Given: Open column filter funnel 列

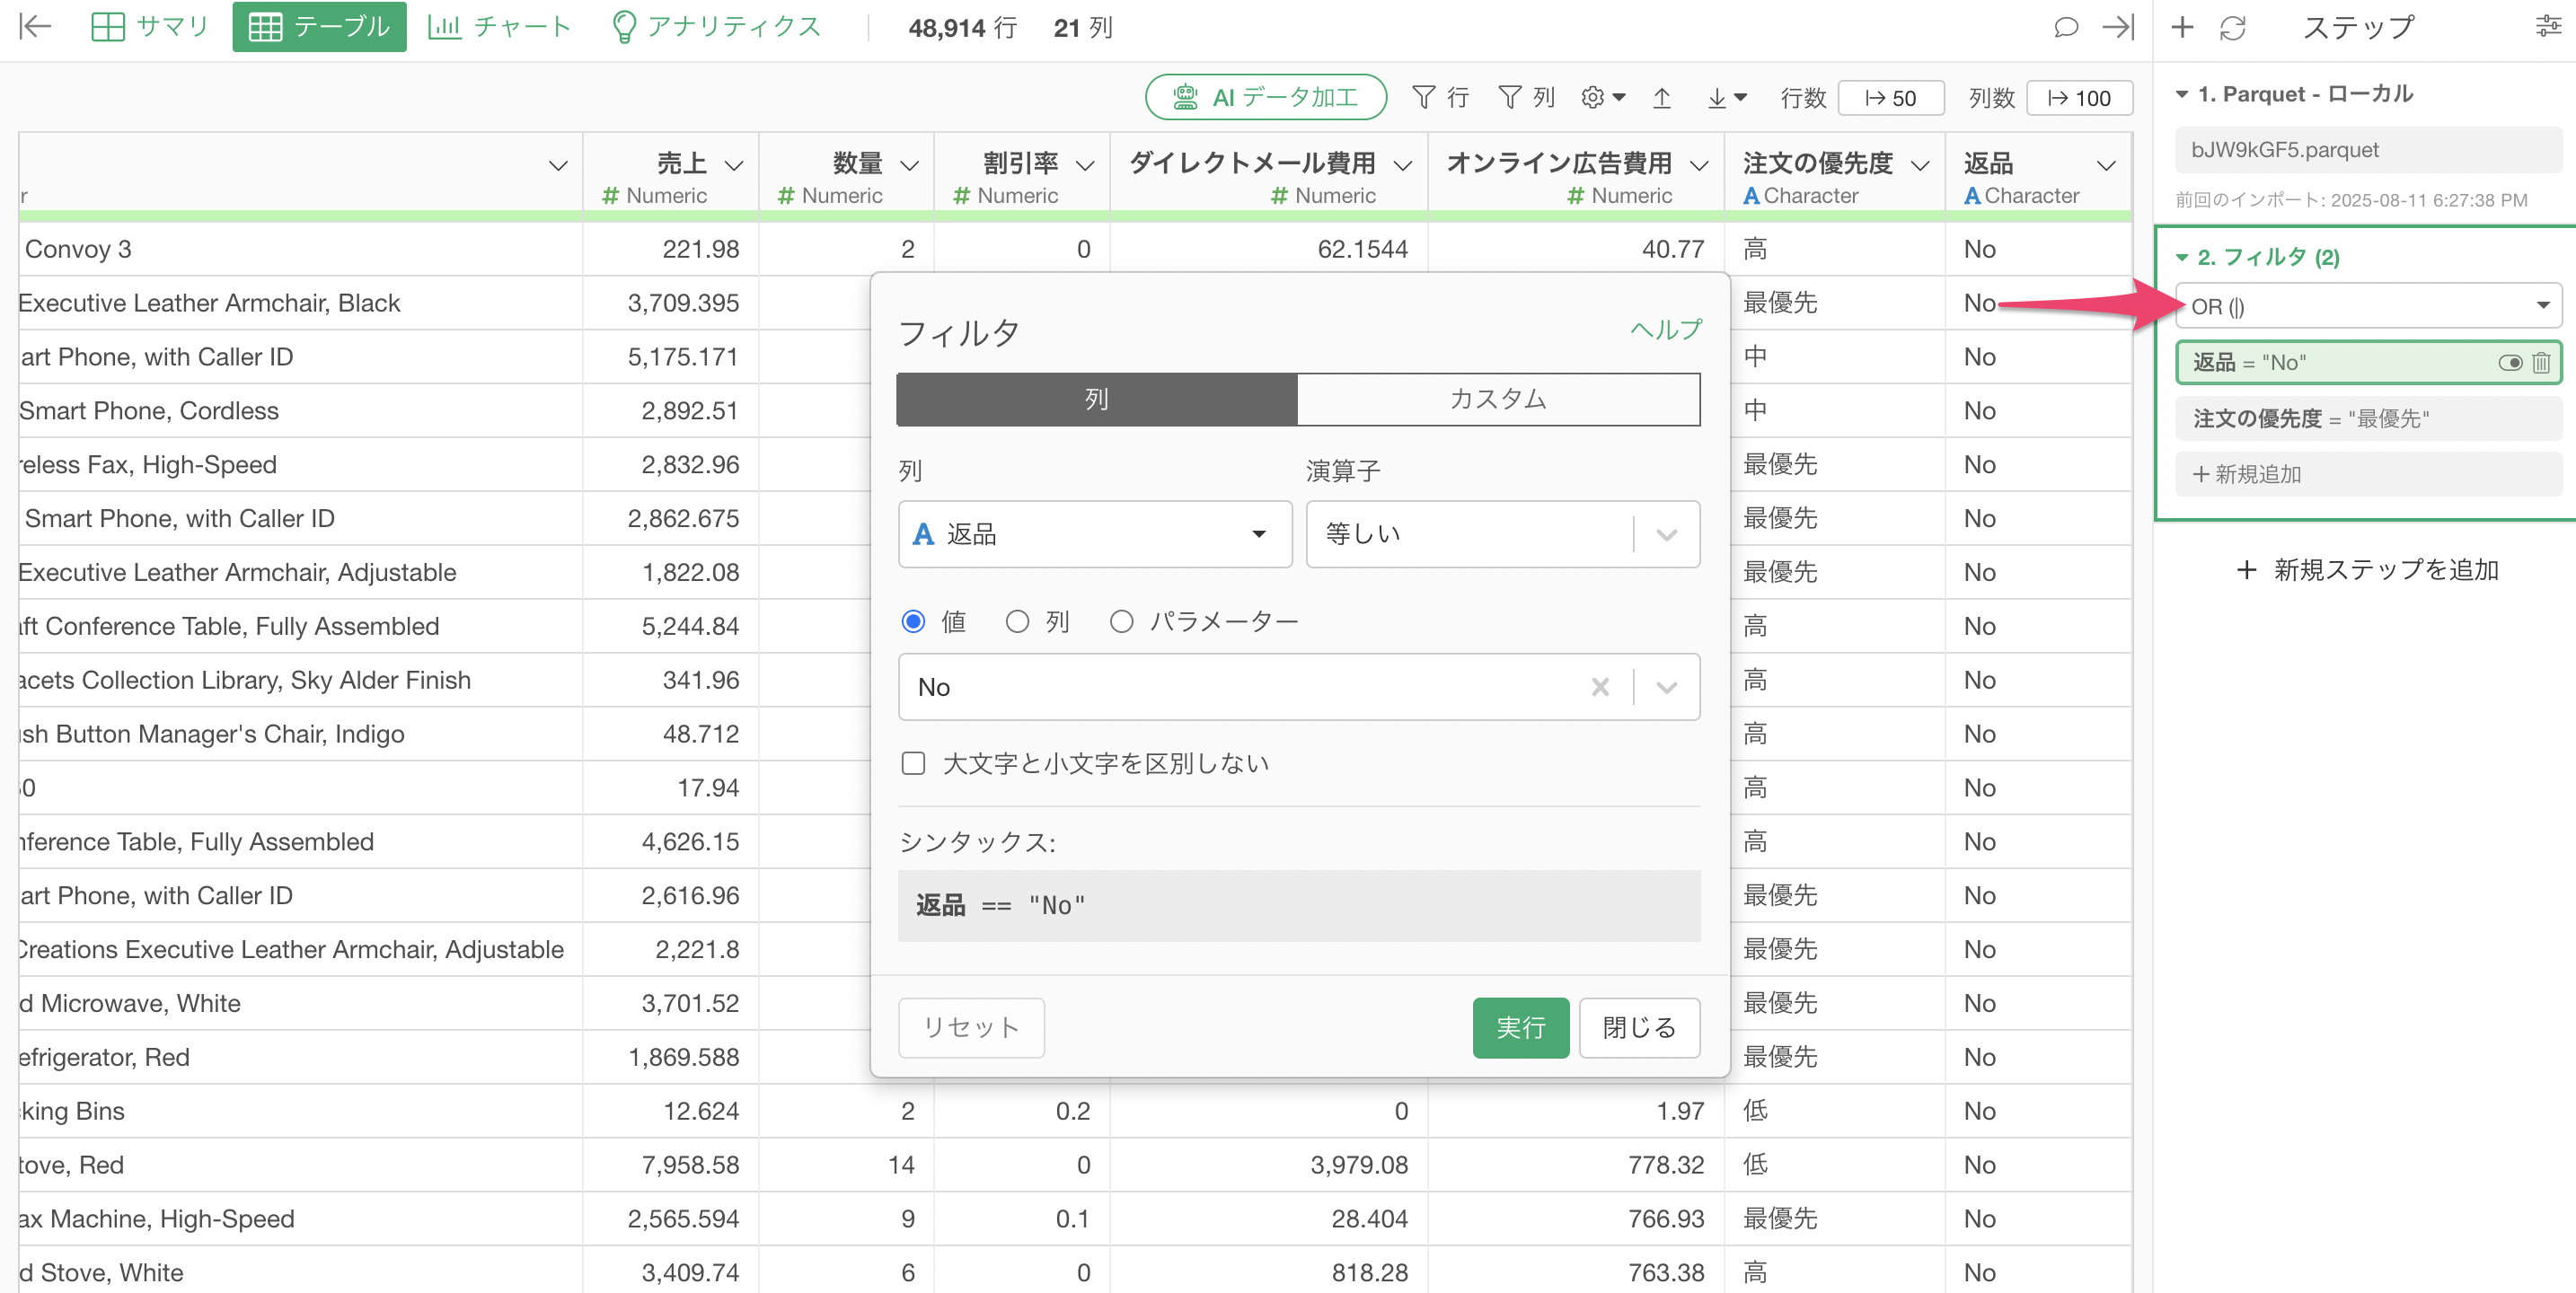Looking at the screenshot, I should 1526,97.
